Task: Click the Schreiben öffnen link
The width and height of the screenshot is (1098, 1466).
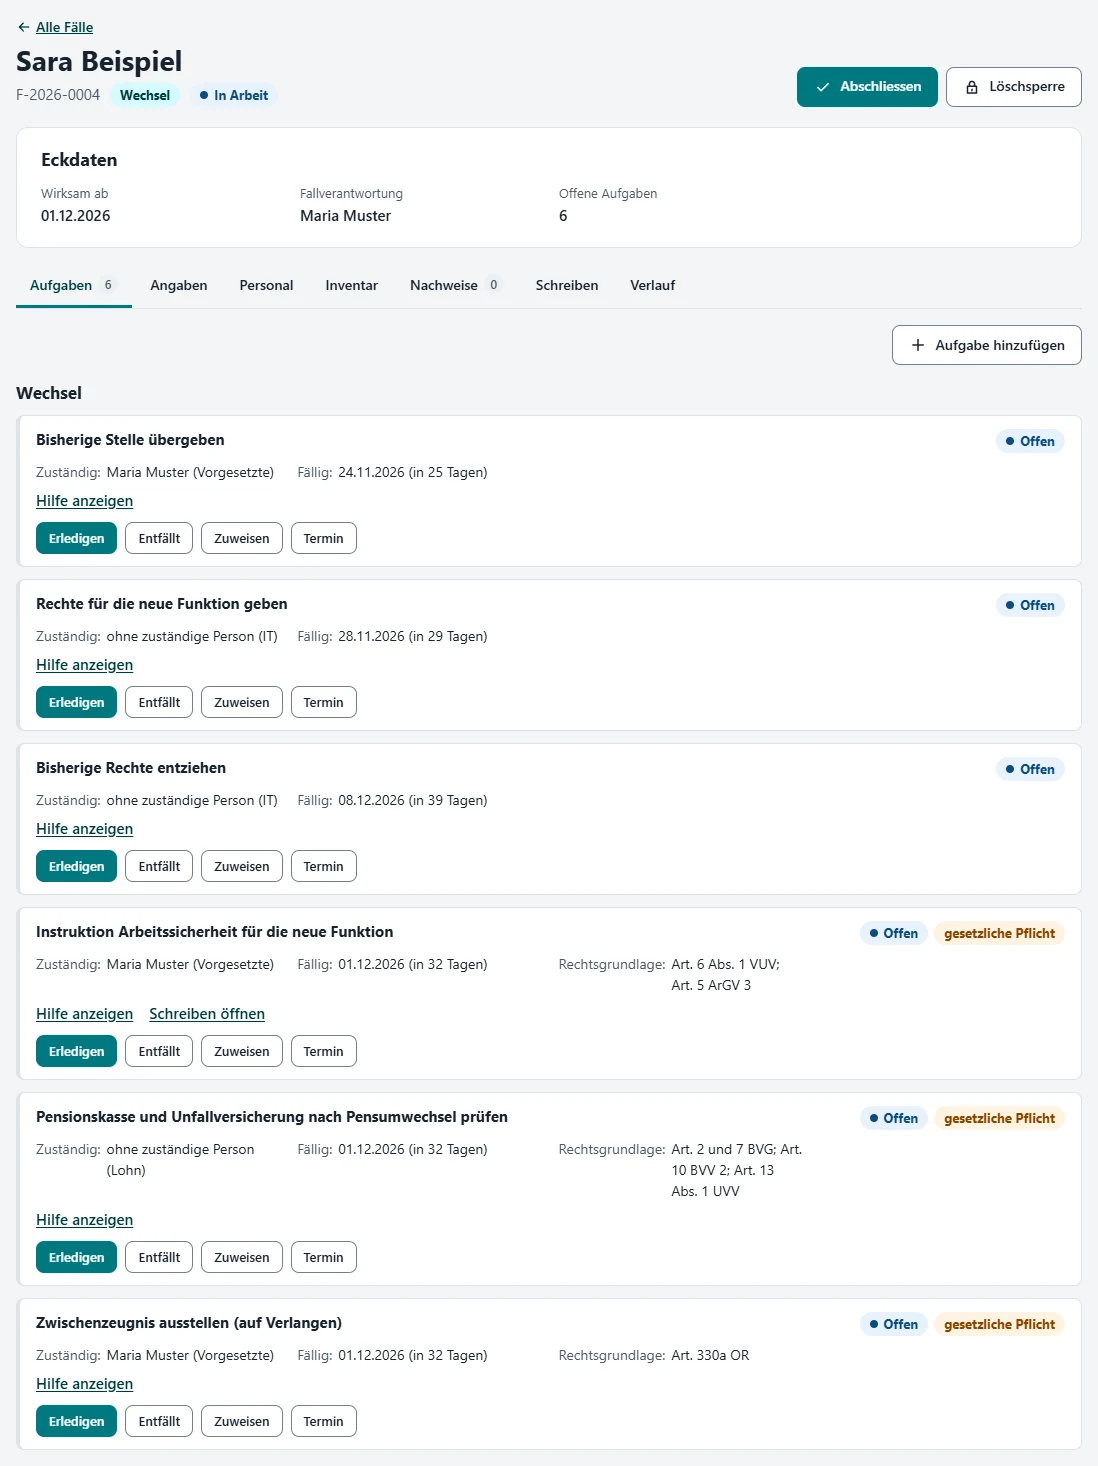Action: [207, 1014]
